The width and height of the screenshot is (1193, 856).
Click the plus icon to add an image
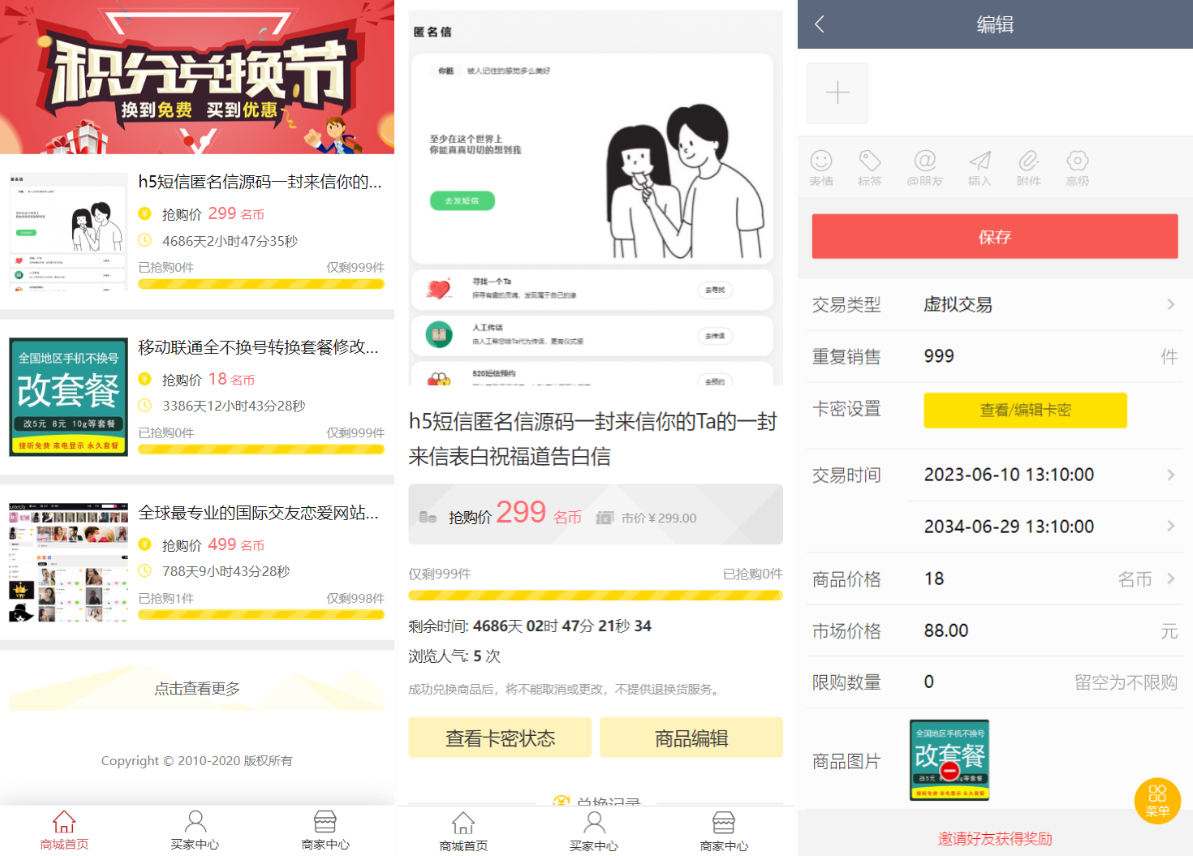click(837, 92)
